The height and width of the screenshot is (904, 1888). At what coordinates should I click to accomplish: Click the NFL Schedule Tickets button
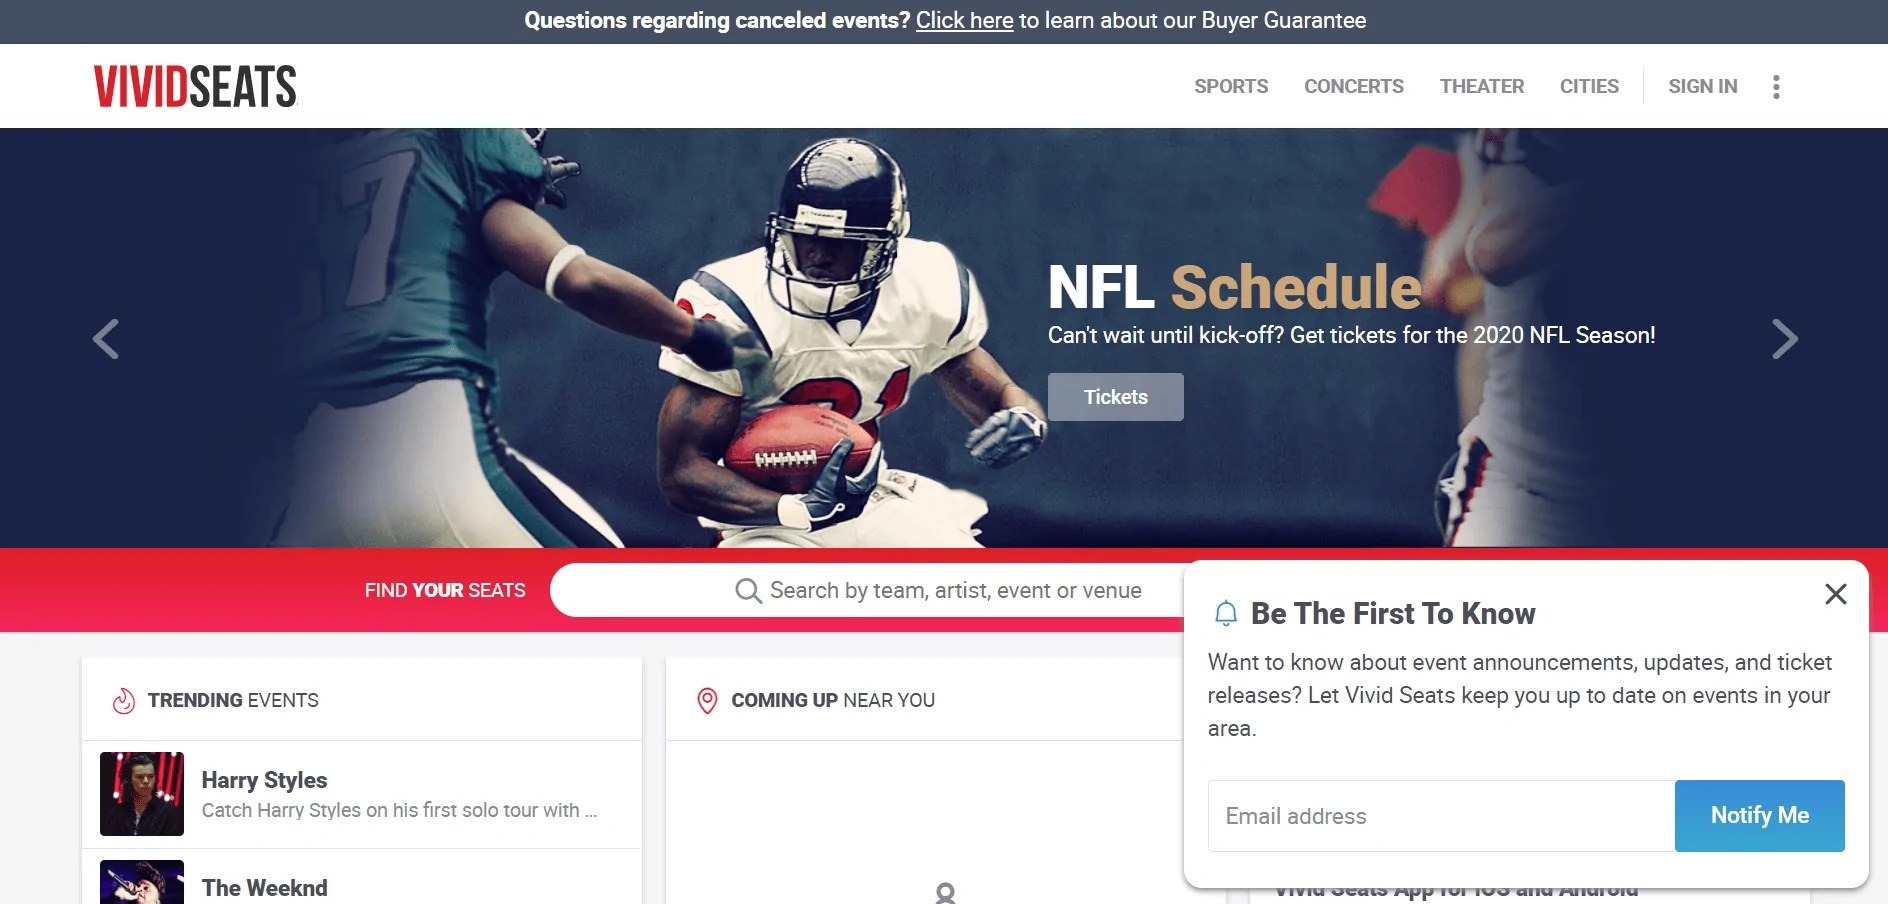(x=1116, y=397)
